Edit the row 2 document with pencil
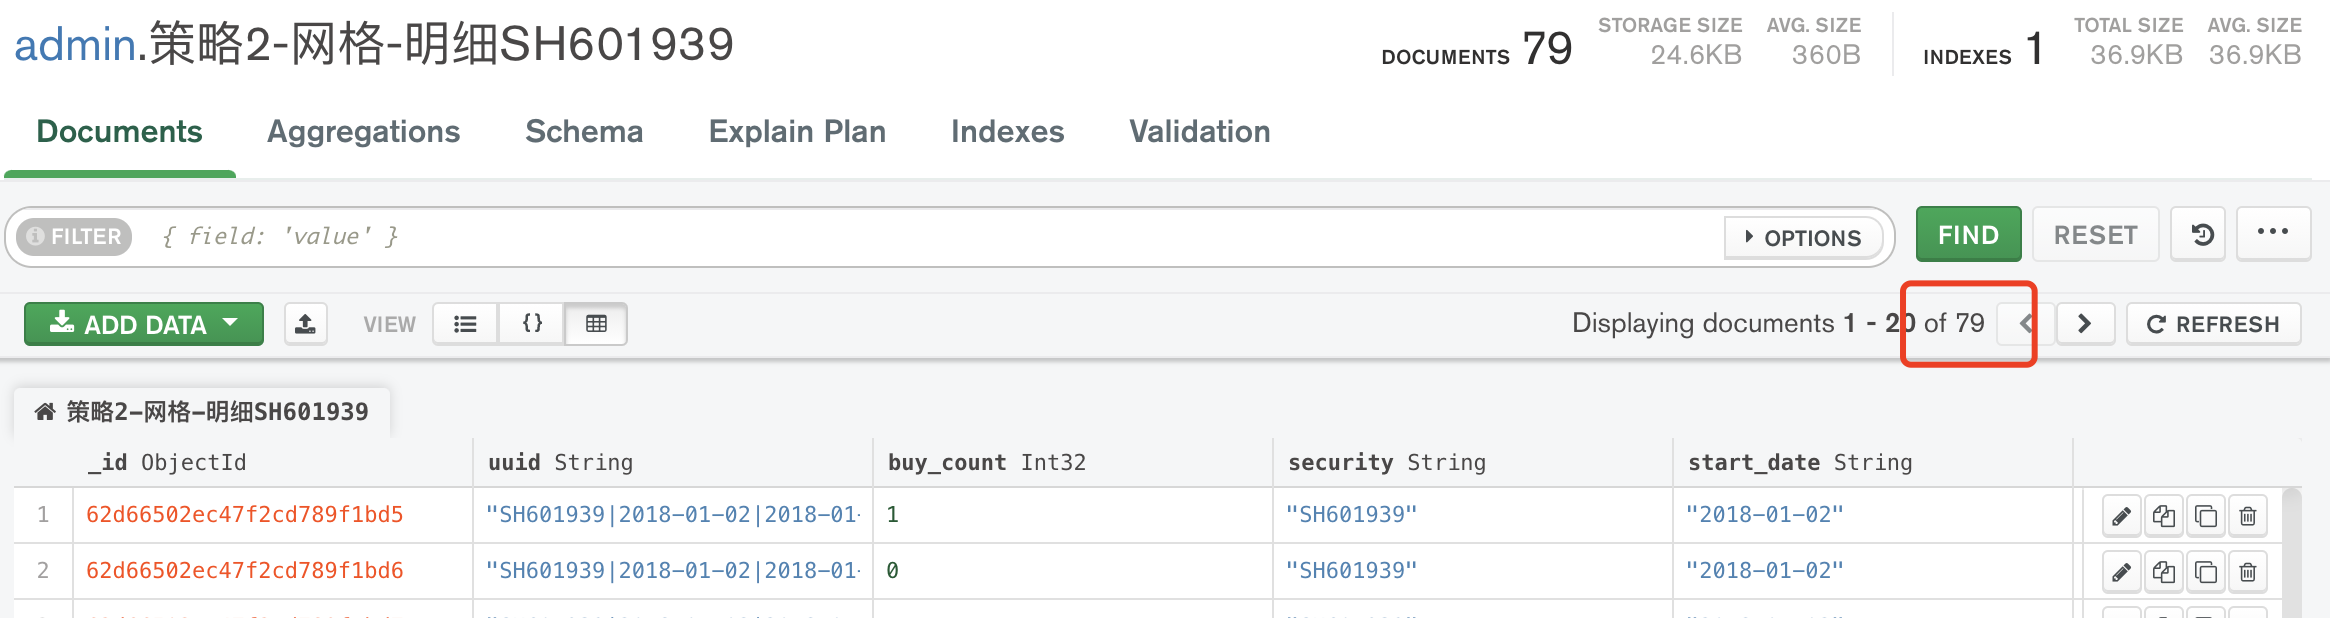This screenshot has height=618, width=2330. 2121,572
